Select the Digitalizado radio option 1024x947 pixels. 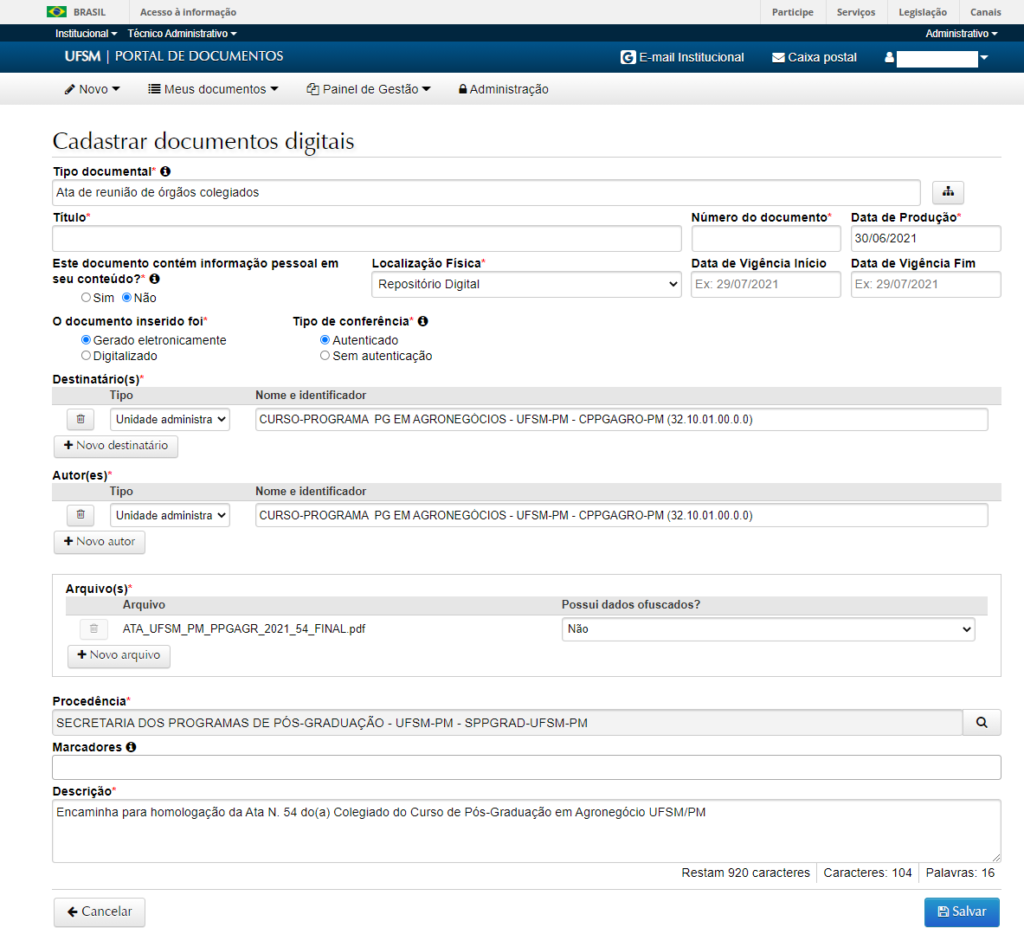87,355
